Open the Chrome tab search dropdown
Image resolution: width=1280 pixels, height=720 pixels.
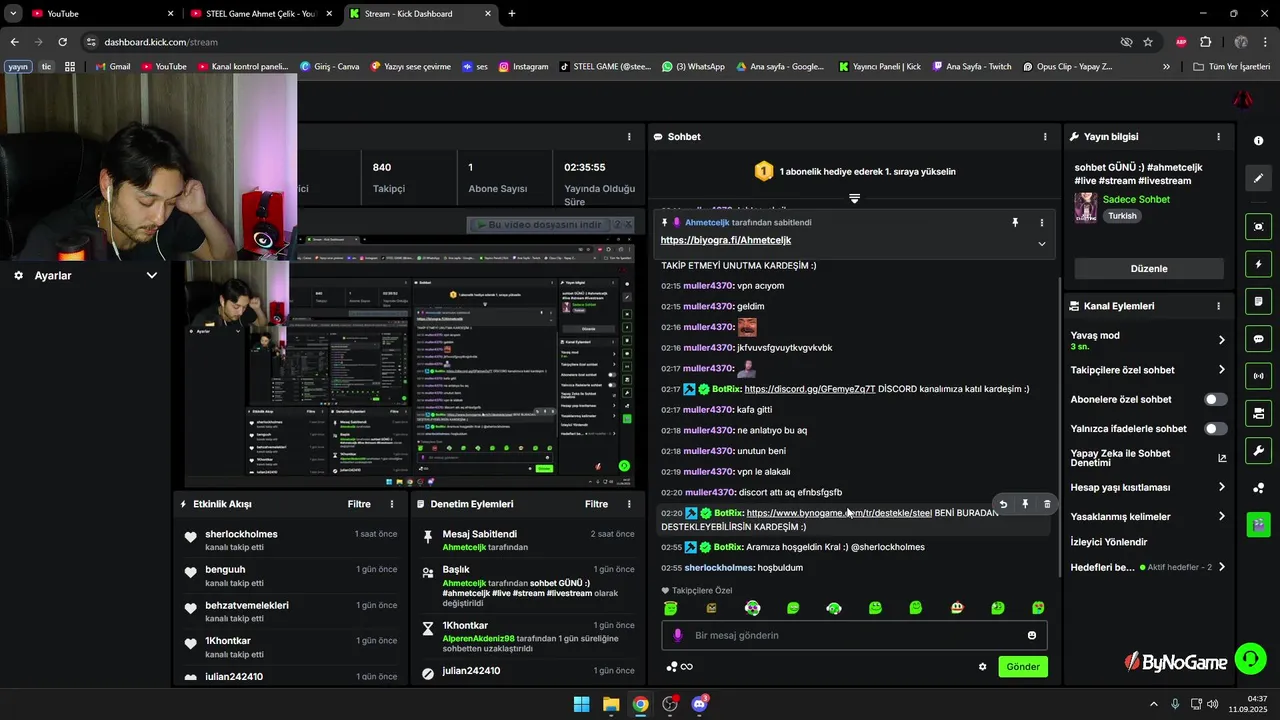coord(13,14)
